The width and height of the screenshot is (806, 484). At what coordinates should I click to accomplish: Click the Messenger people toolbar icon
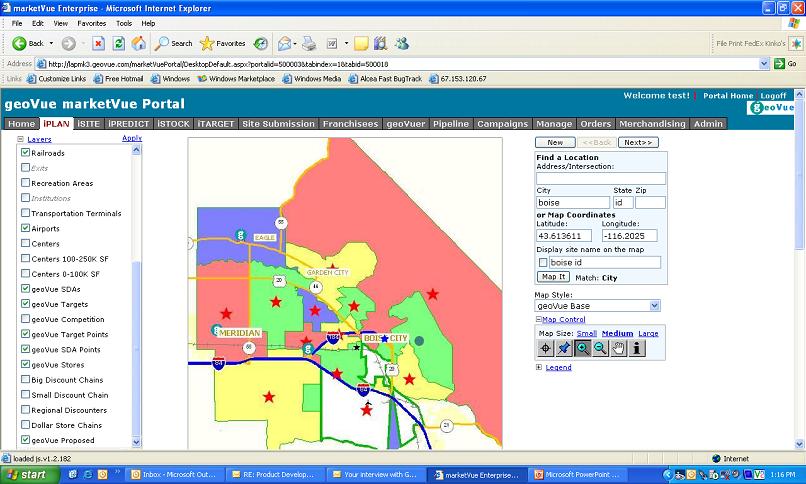(x=402, y=44)
